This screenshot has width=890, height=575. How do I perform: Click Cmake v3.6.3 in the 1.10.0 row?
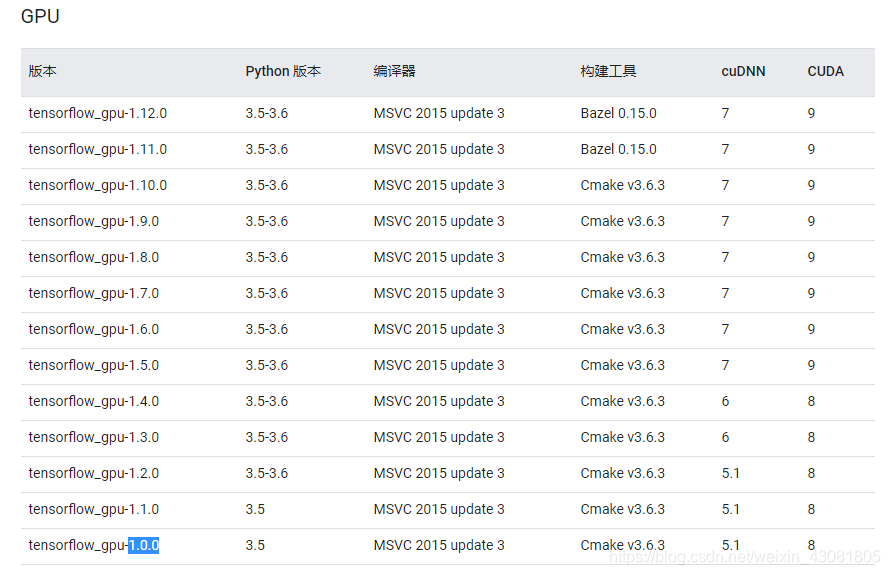(x=622, y=186)
